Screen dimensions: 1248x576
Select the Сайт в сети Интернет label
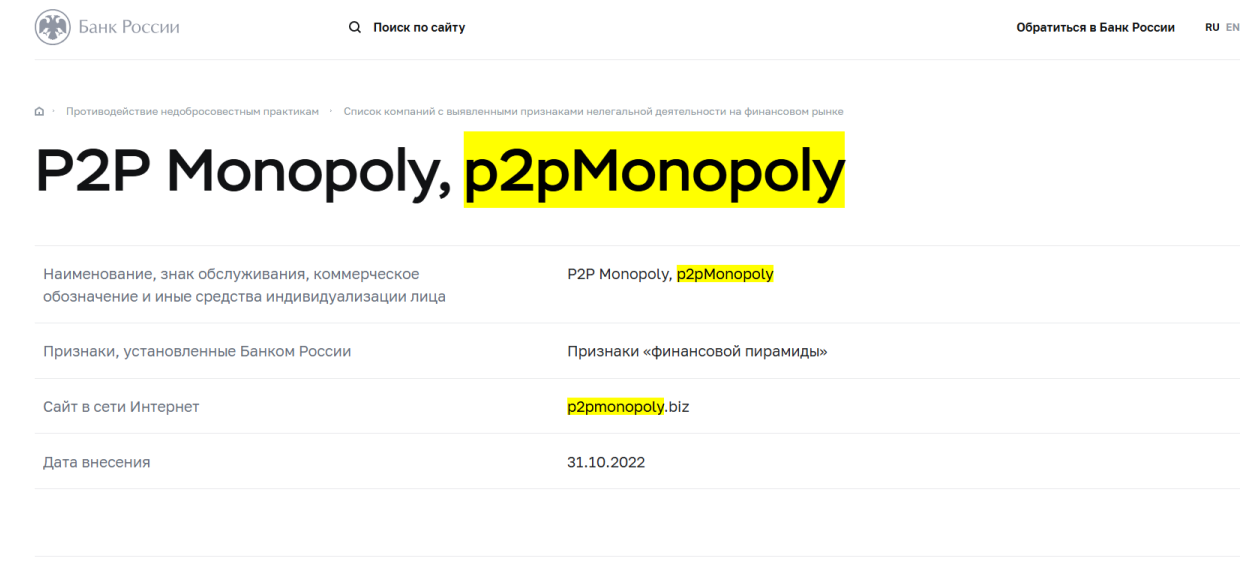pyautogui.click(x=121, y=406)
